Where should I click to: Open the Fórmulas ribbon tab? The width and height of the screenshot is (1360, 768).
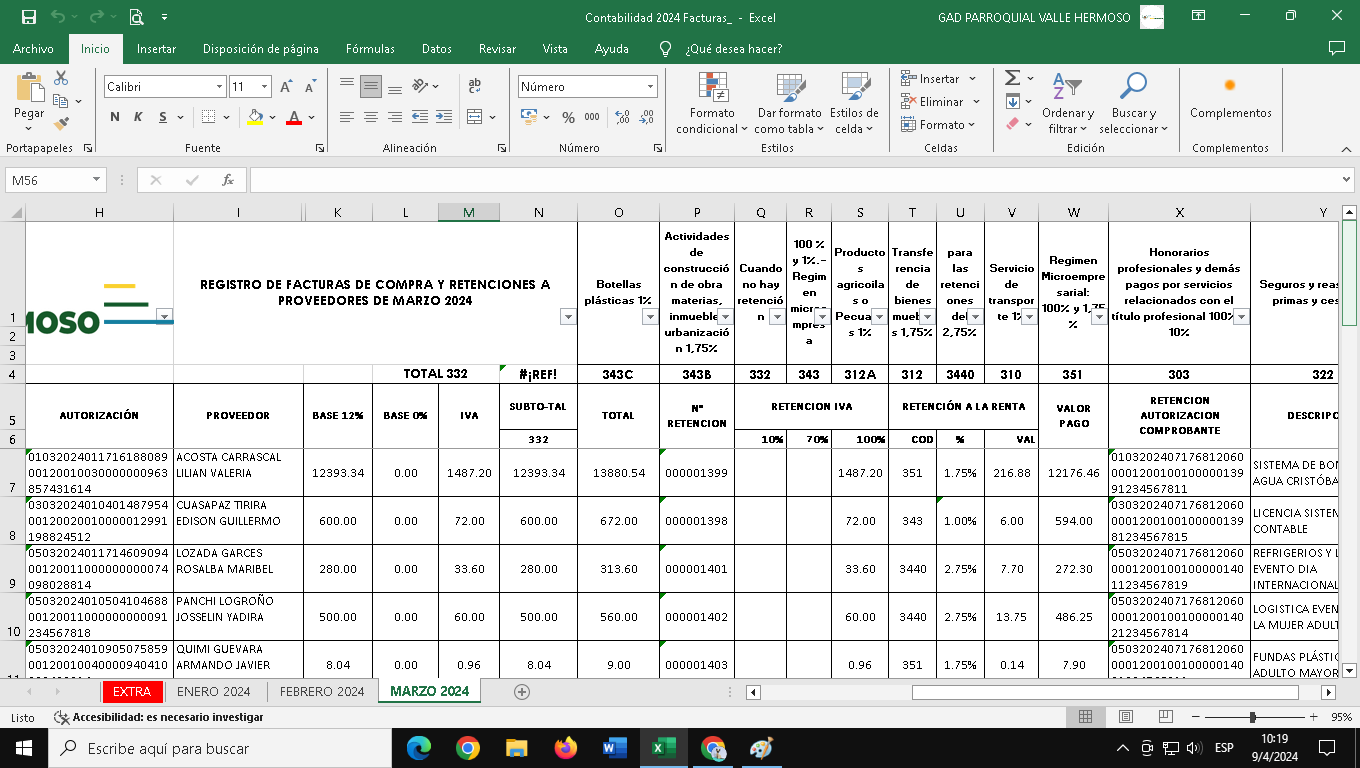[370, 48]
